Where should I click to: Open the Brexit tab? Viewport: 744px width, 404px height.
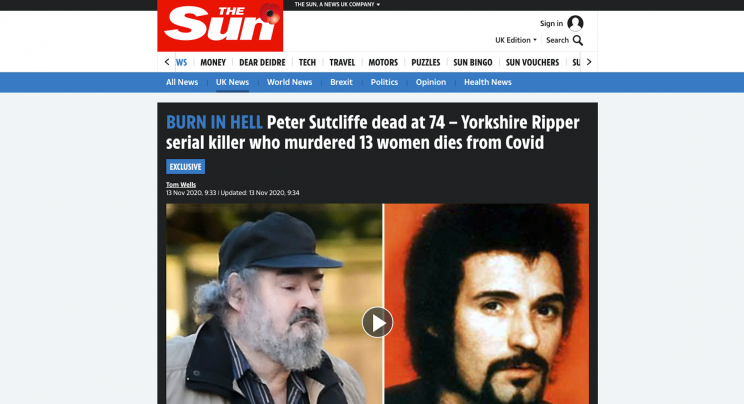[341, 82]
